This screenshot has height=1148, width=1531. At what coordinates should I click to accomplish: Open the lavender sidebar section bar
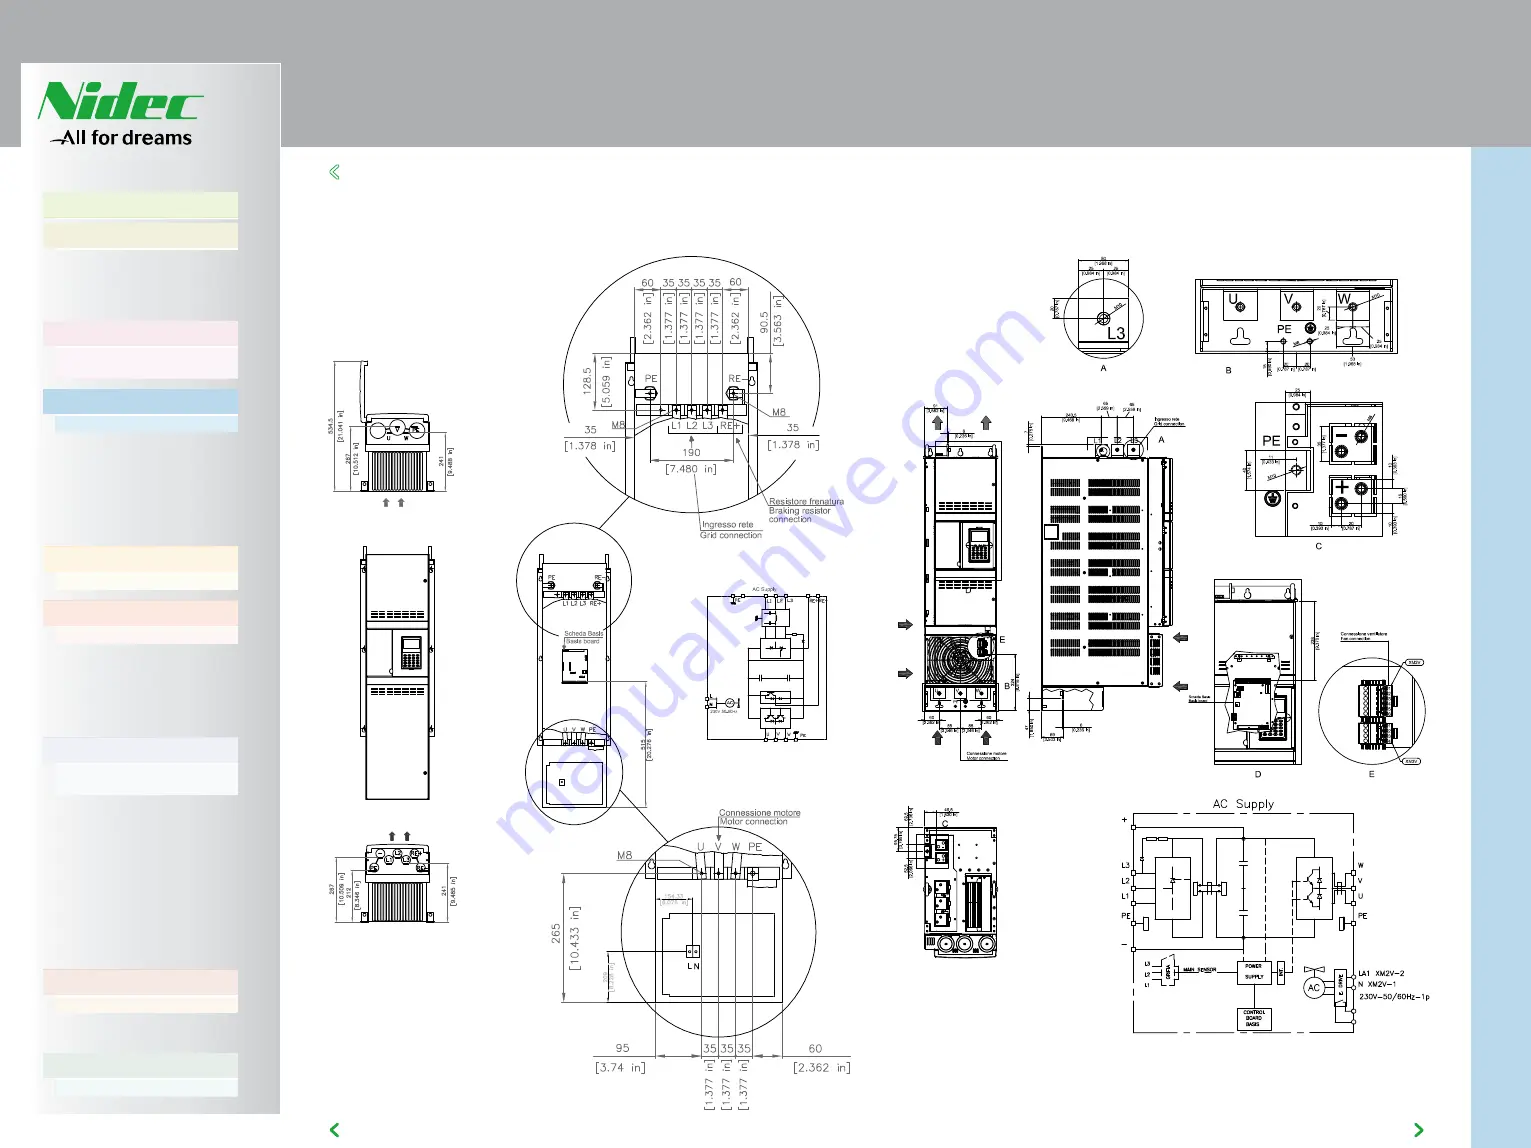click(140, 750)
